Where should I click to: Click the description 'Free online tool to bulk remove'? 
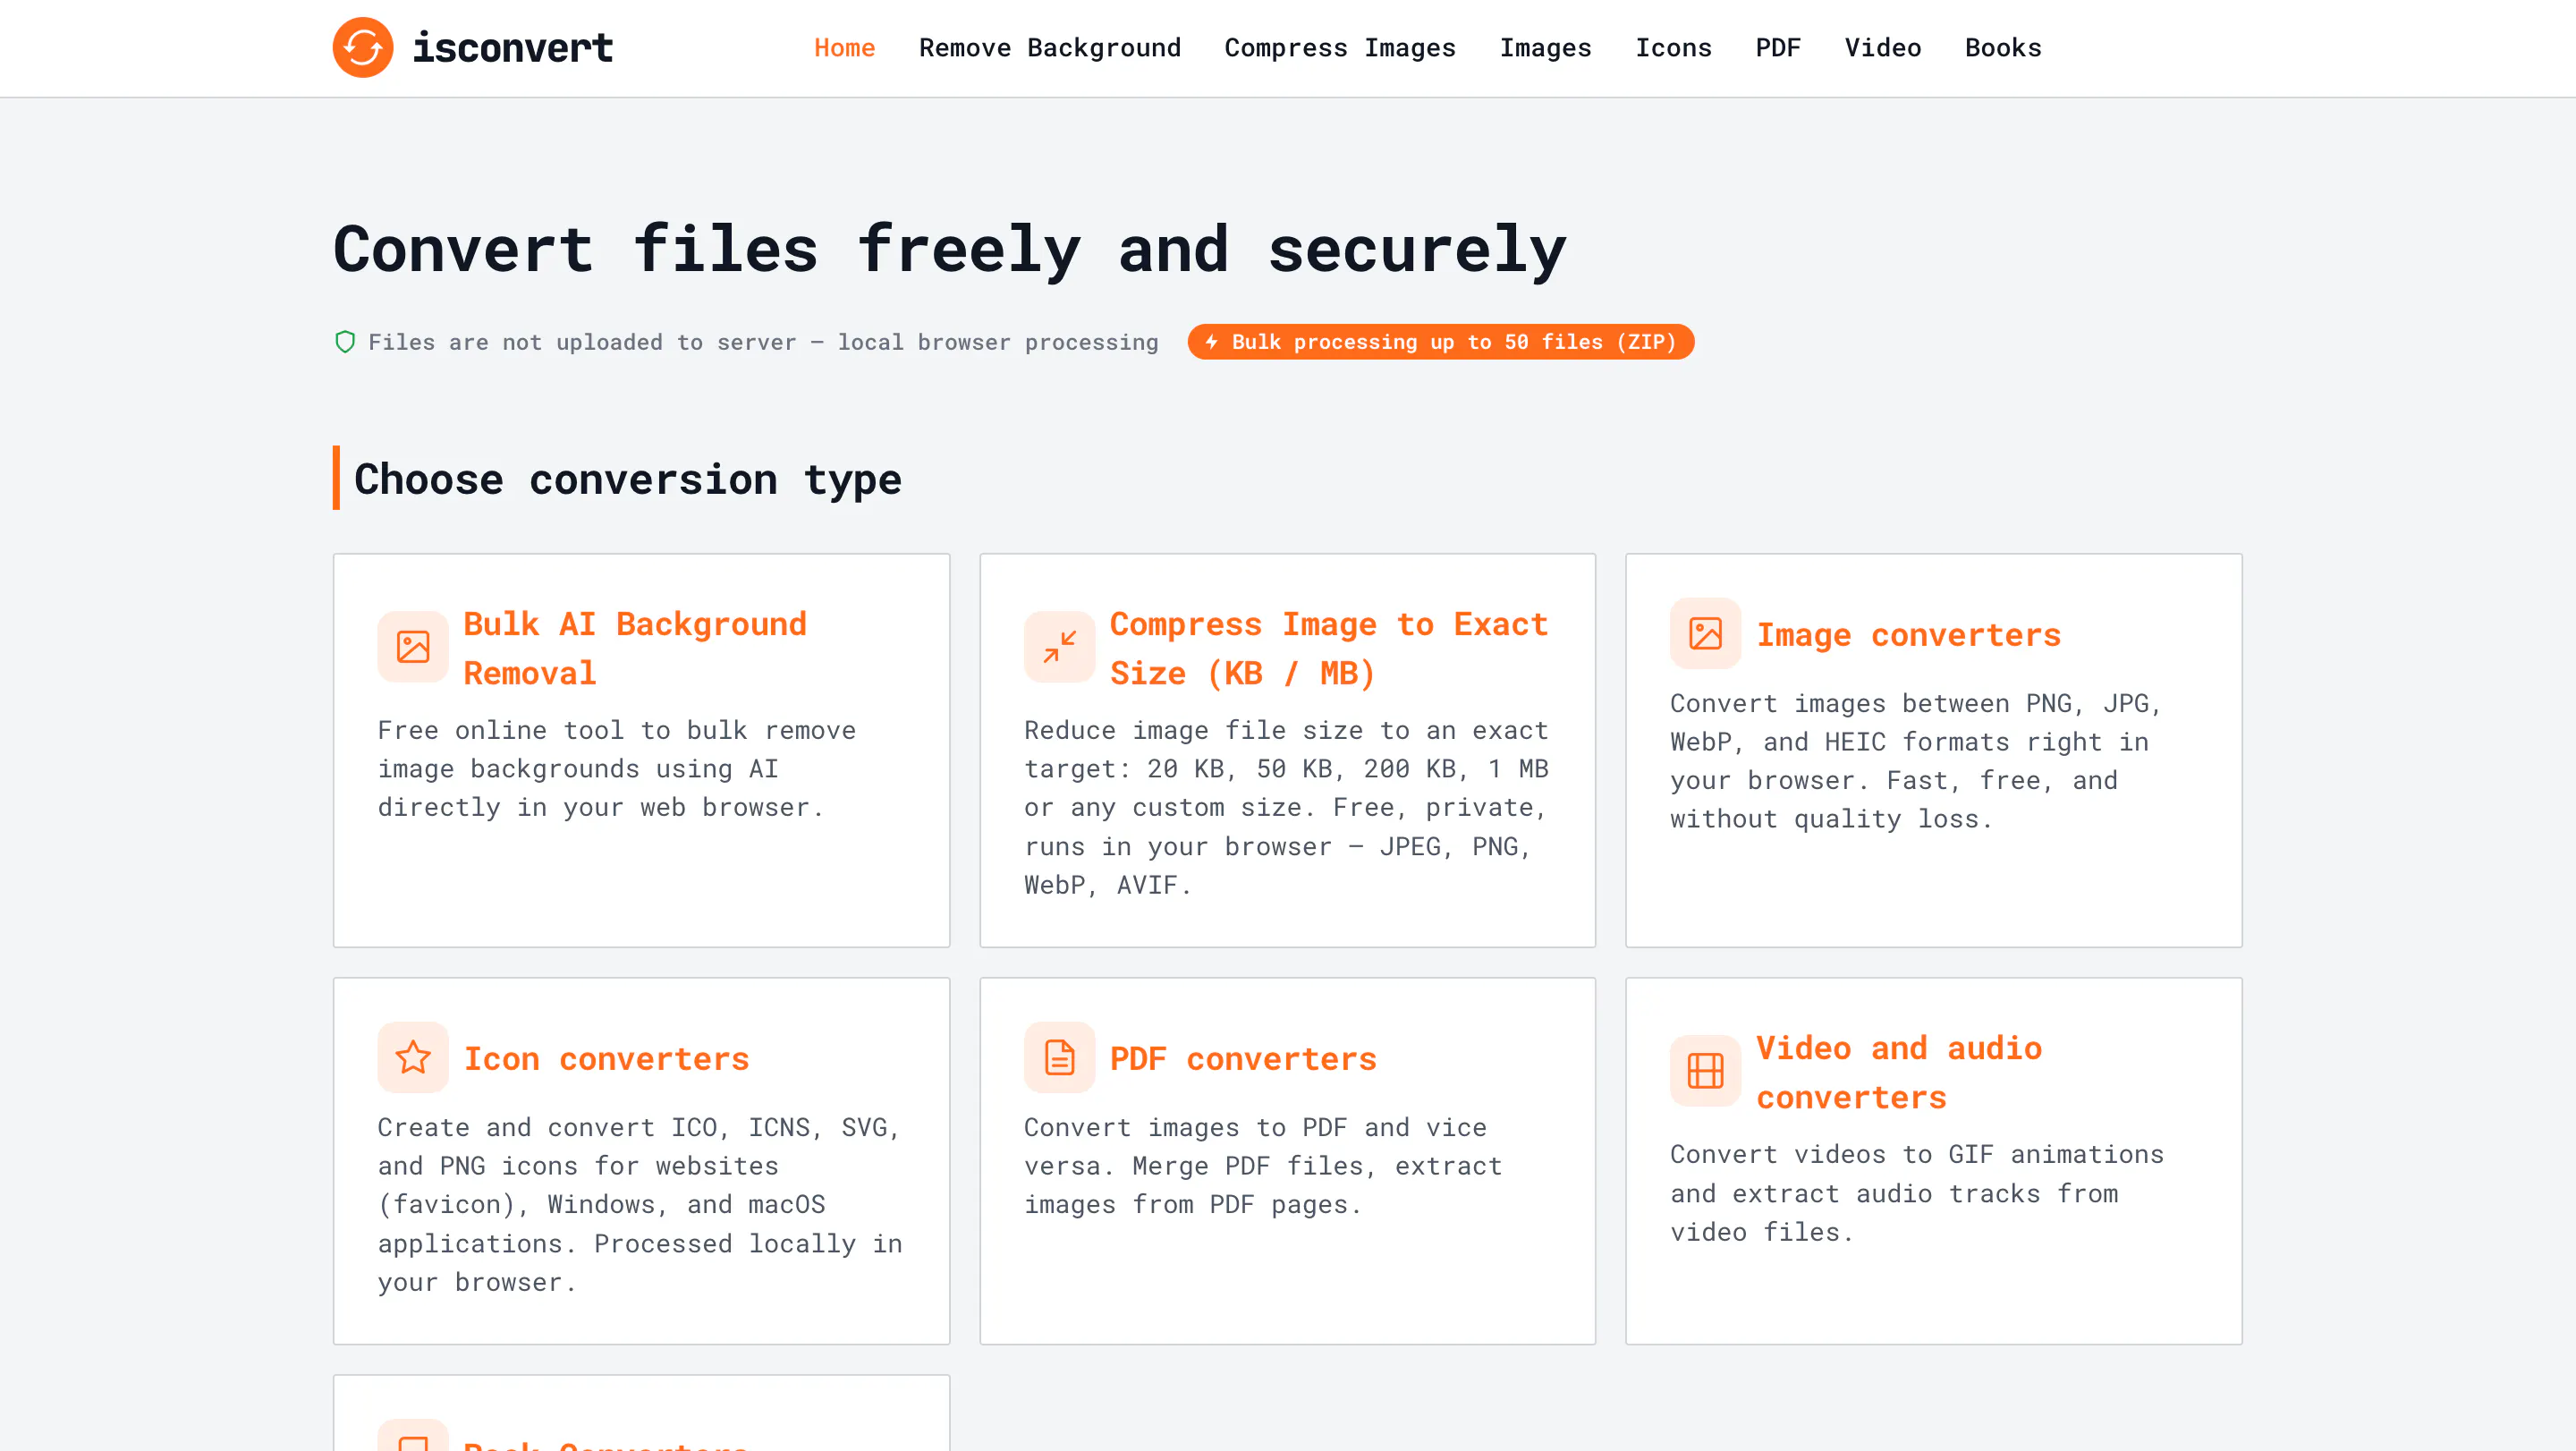[x=617, y=769]
